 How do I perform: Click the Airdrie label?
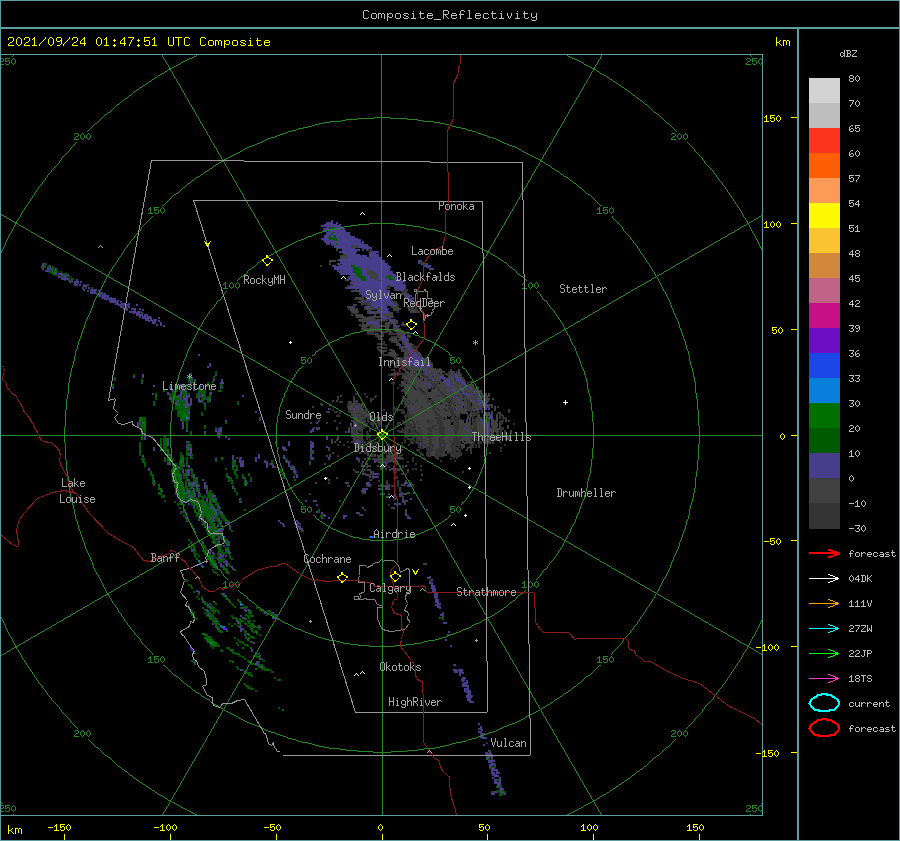pos(394,534)
